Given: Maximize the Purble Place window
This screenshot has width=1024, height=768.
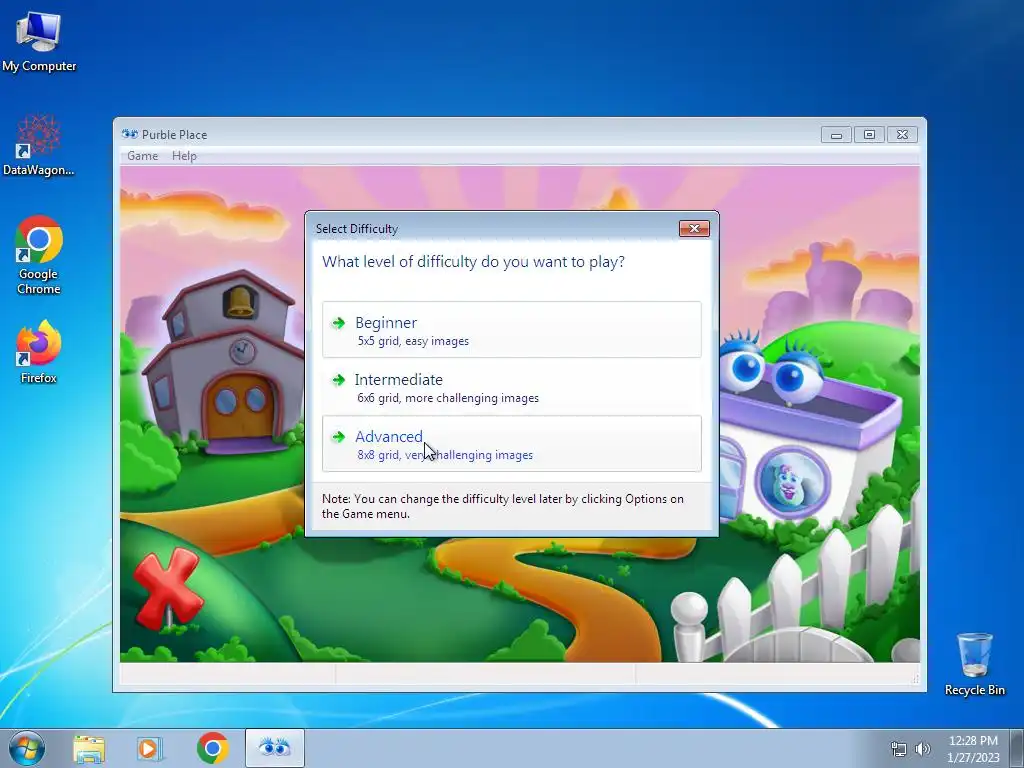Looking at the screenshot, I should pos(869,135).
